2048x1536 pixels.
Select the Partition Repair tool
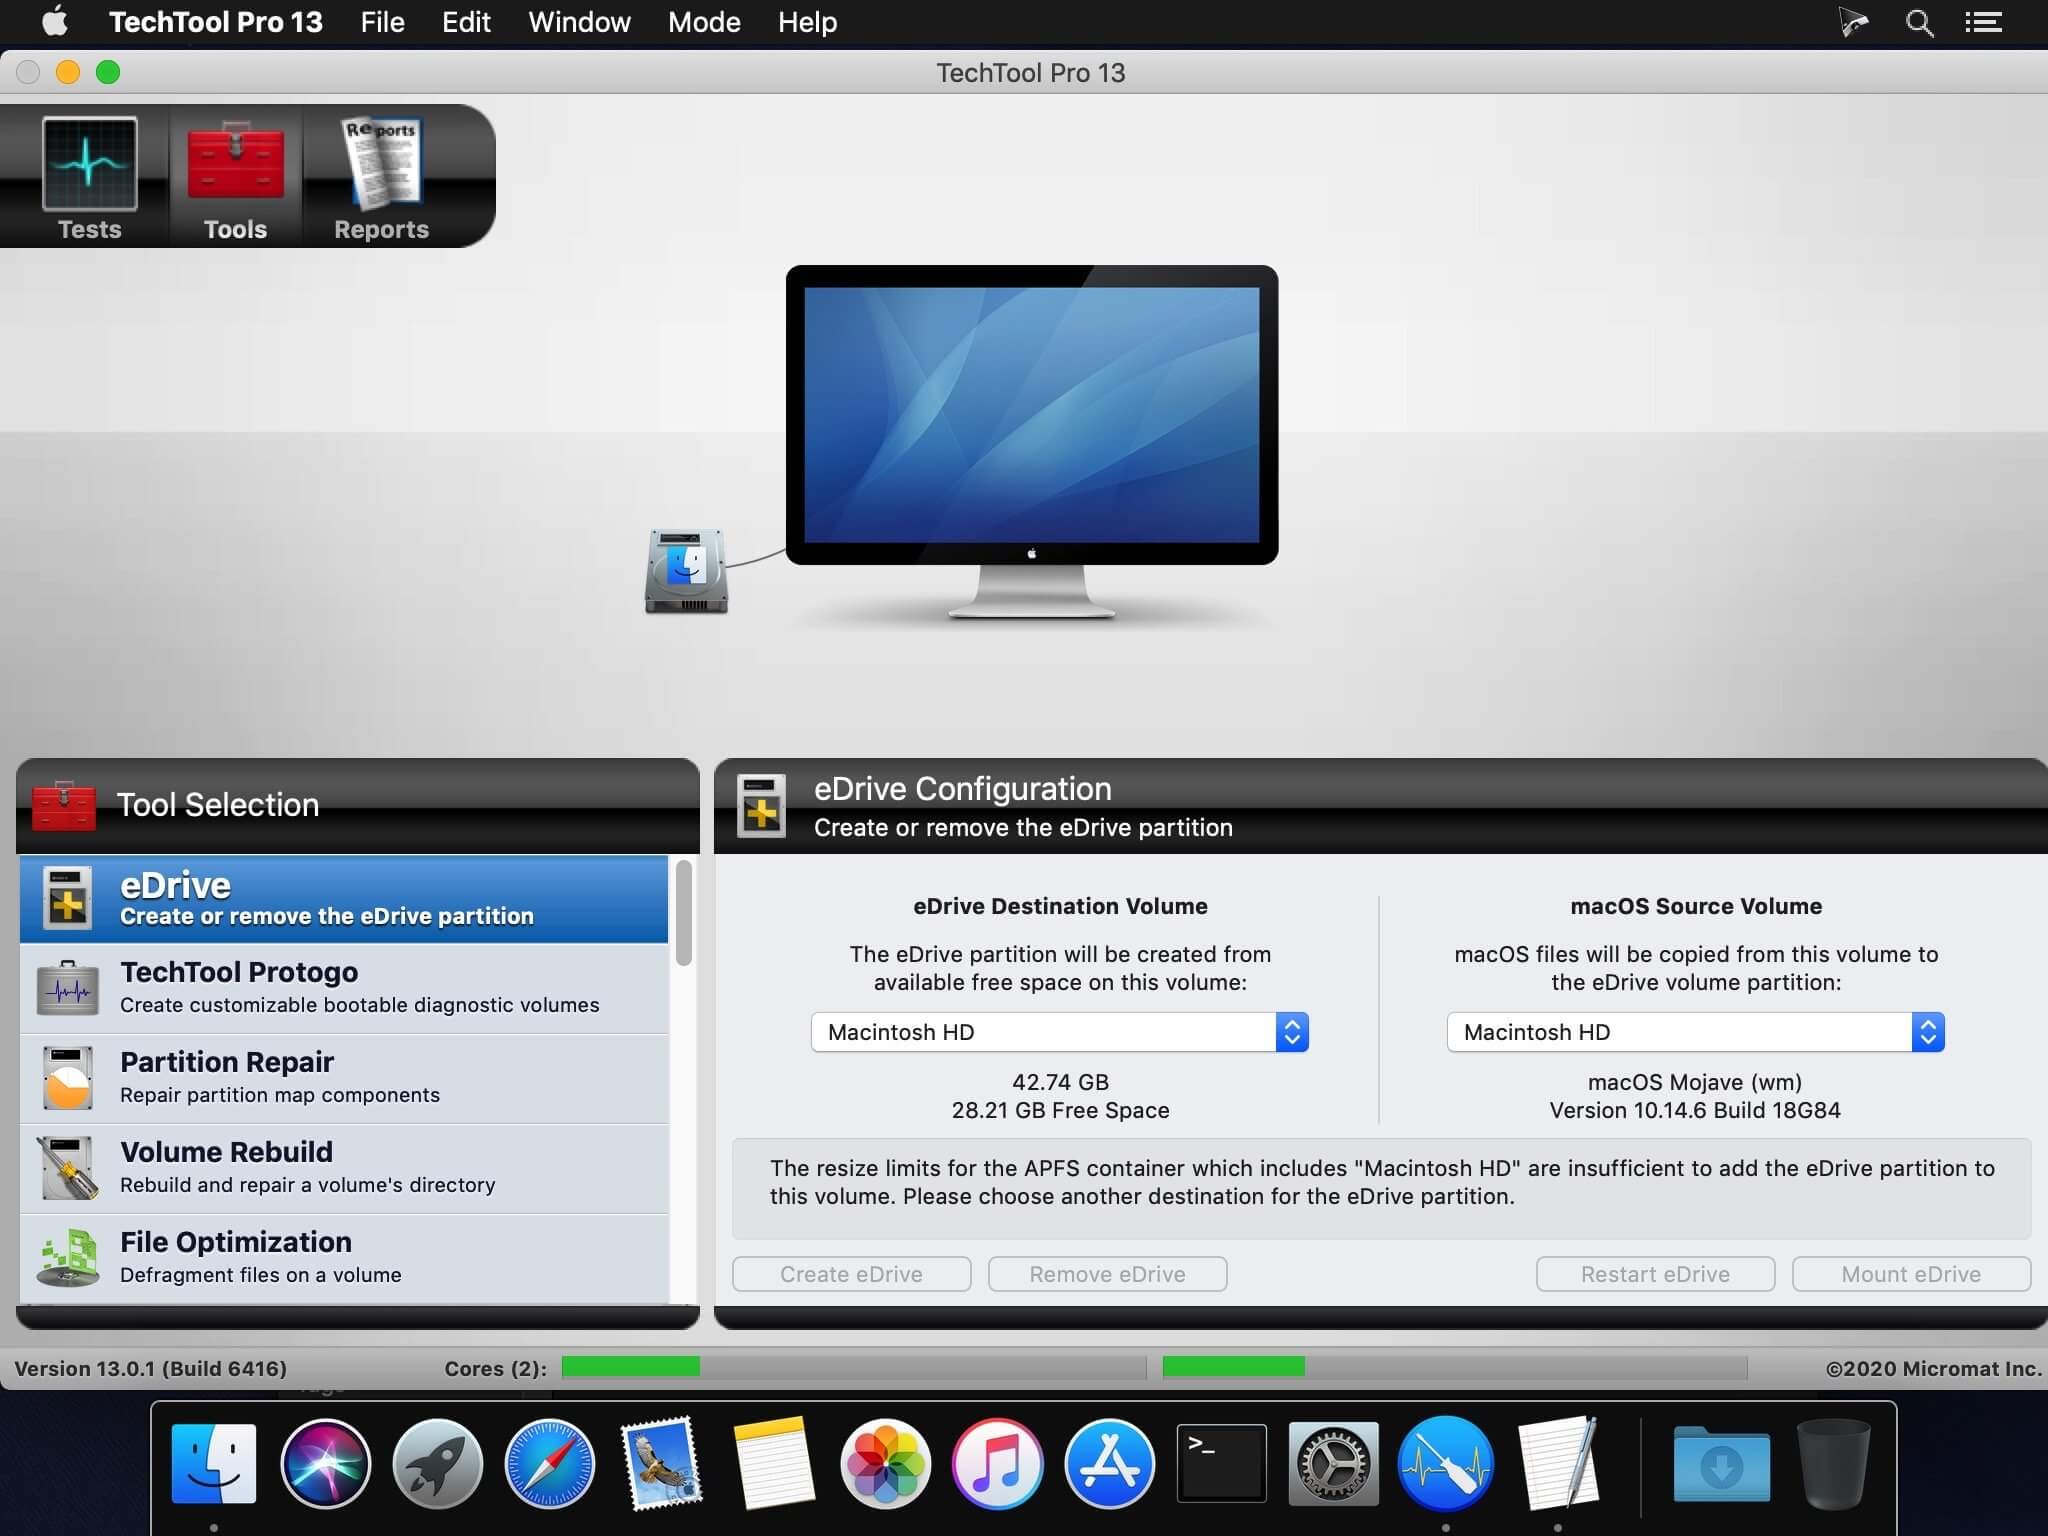344,1078
